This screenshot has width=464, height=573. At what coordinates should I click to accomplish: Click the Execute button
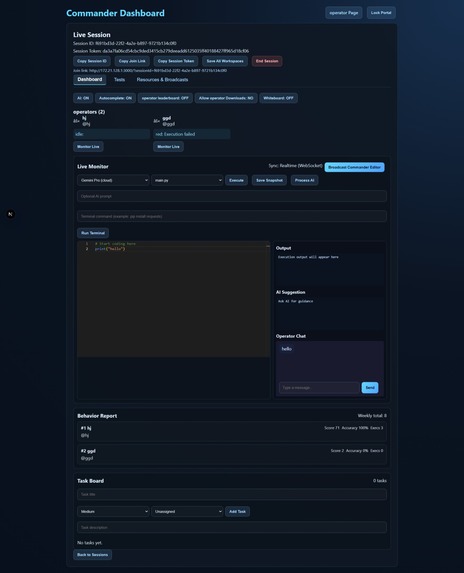[236, 180]
